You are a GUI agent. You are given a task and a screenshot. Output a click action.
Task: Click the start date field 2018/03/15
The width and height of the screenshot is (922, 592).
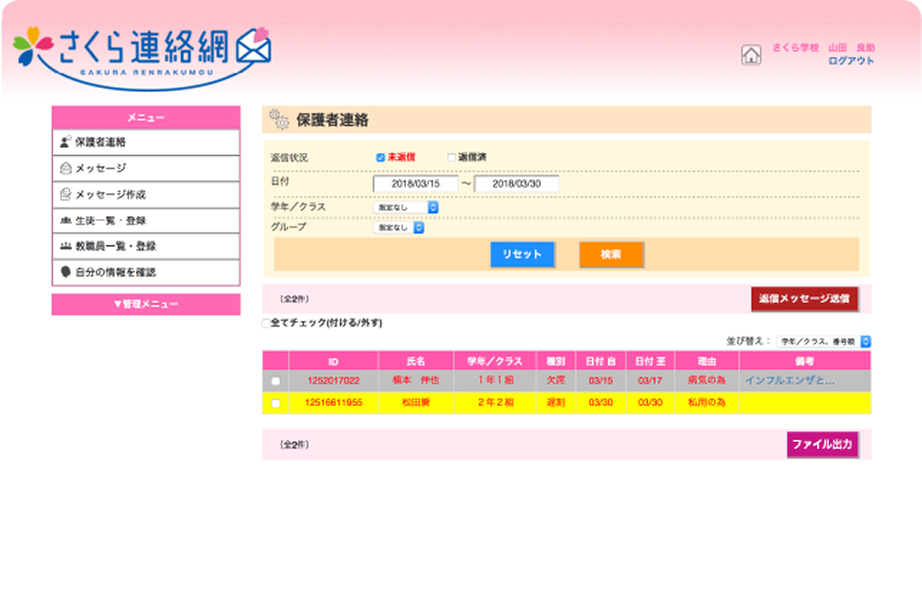point(416,184)
